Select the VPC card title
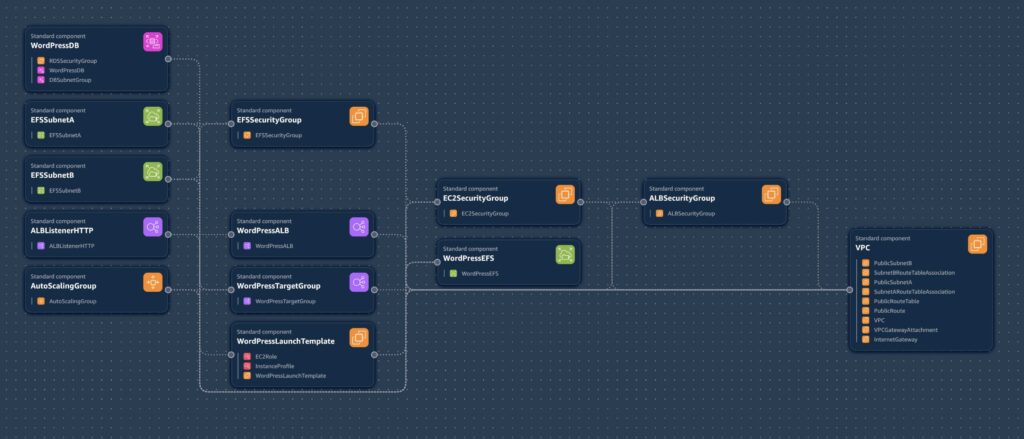 [863, 248]
